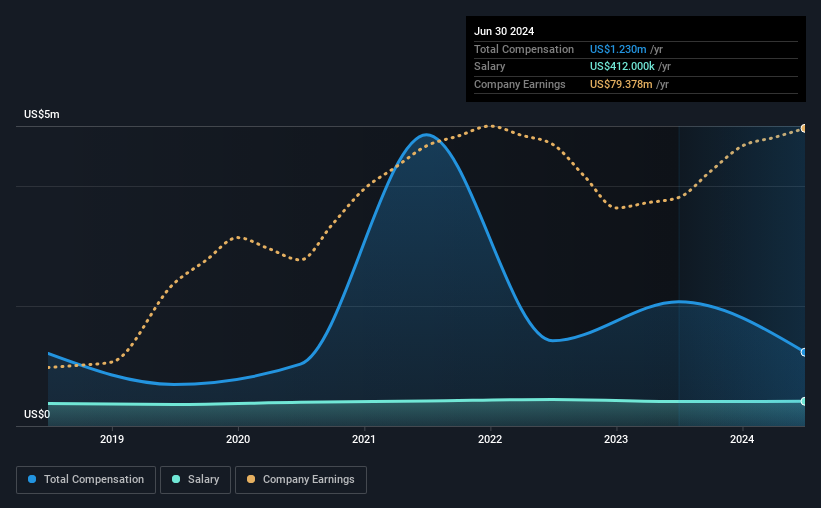Click the US$0 y-axis label
The width and height of the screenshot is (821, 508).
point(37,414)
